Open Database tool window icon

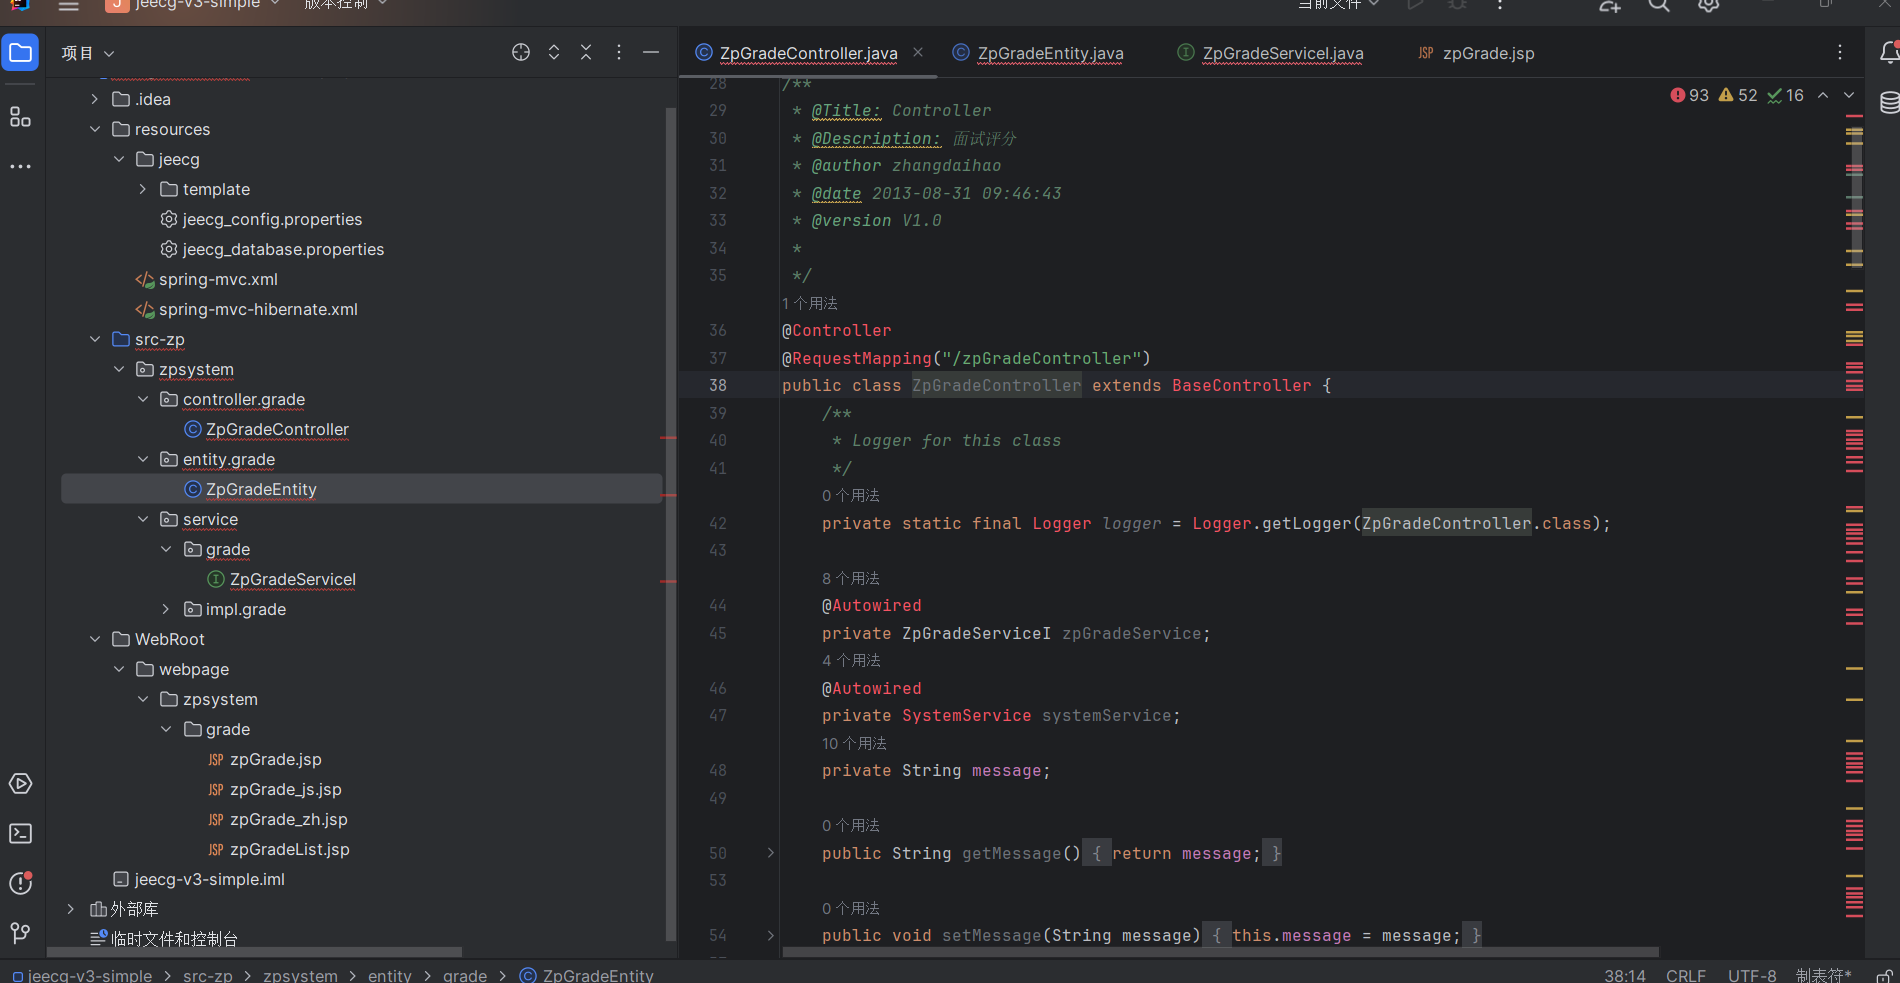click(x=1889, y=103)
